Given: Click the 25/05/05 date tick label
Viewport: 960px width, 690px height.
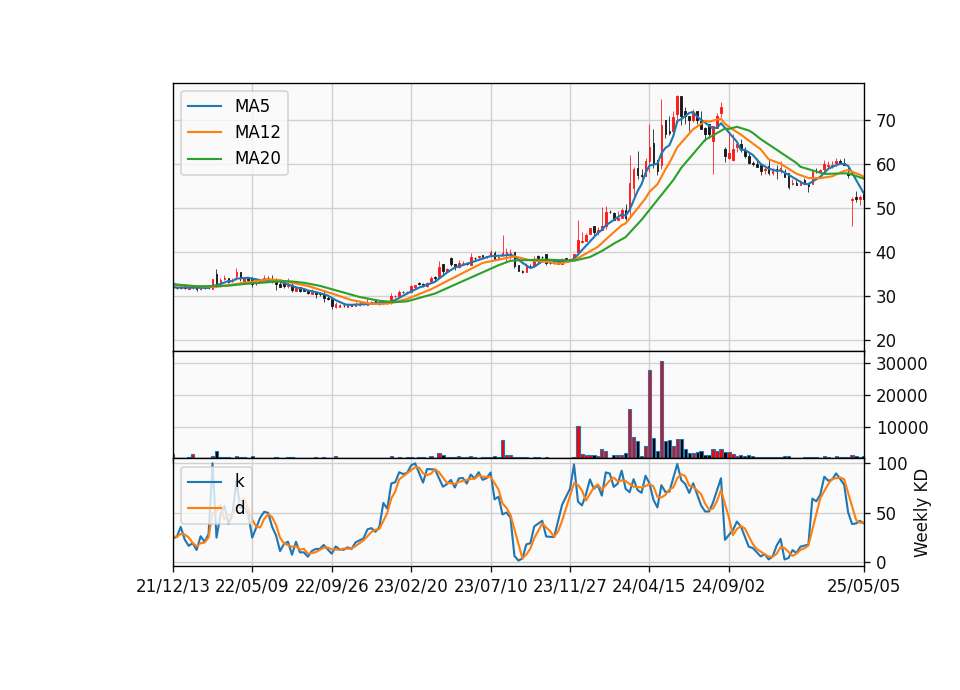Looking at the screenshot, I should tap(864, 586).
